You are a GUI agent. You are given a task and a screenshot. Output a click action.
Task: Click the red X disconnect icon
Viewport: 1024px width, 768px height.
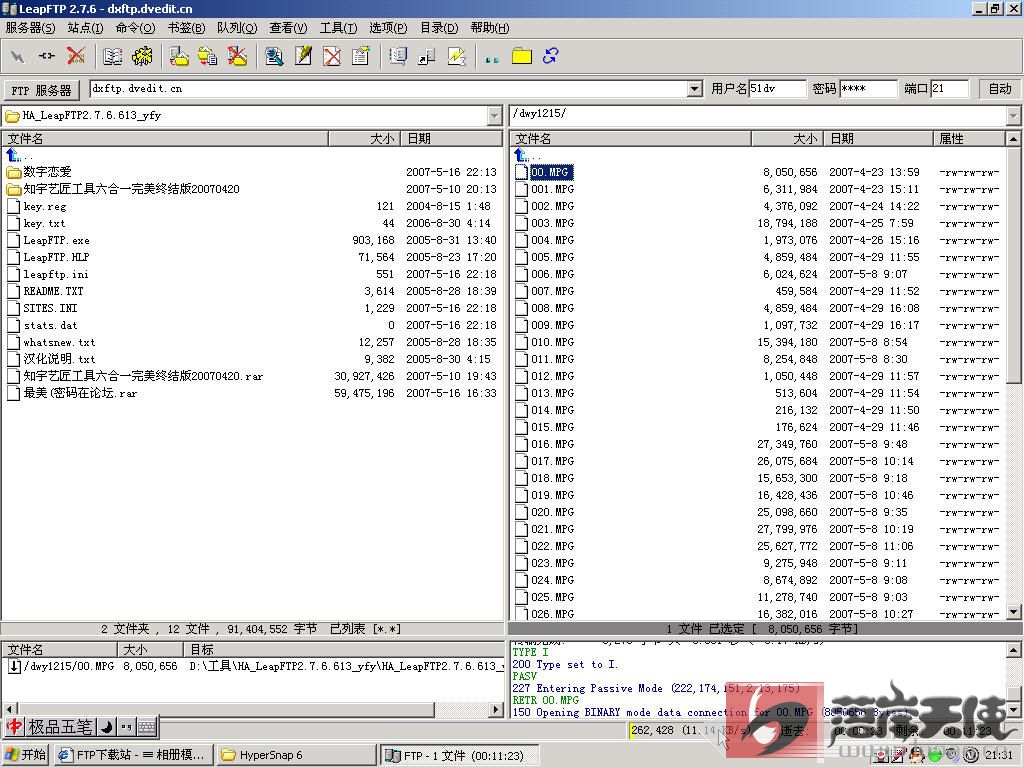tap(76, 57)
